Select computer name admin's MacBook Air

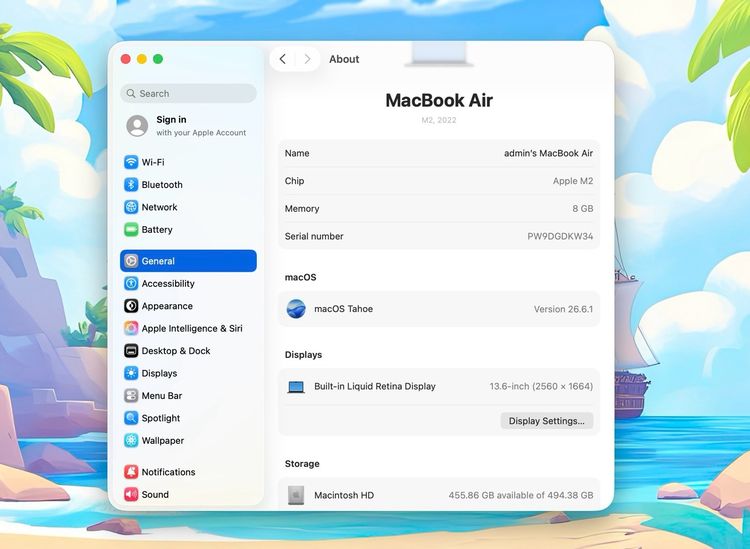coord(548,153)
